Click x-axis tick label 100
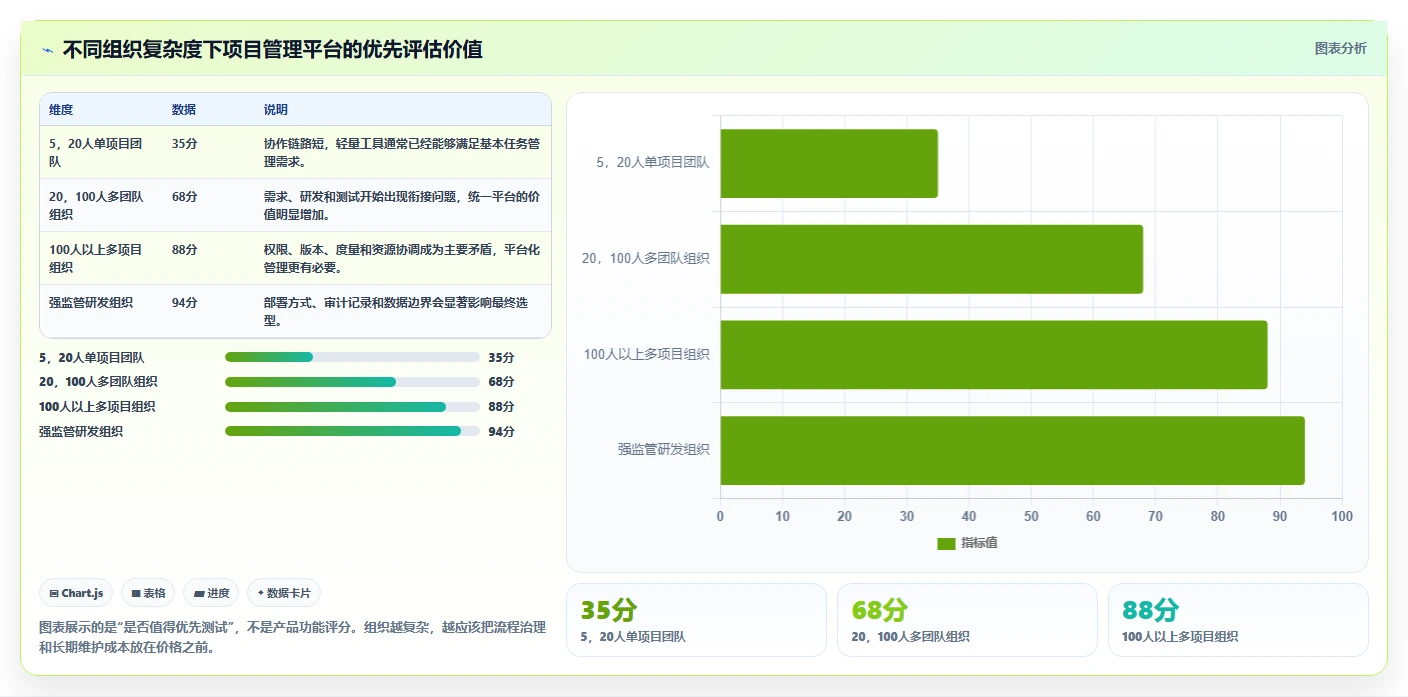The image size is (1408, 697). tap(1342, 516)
